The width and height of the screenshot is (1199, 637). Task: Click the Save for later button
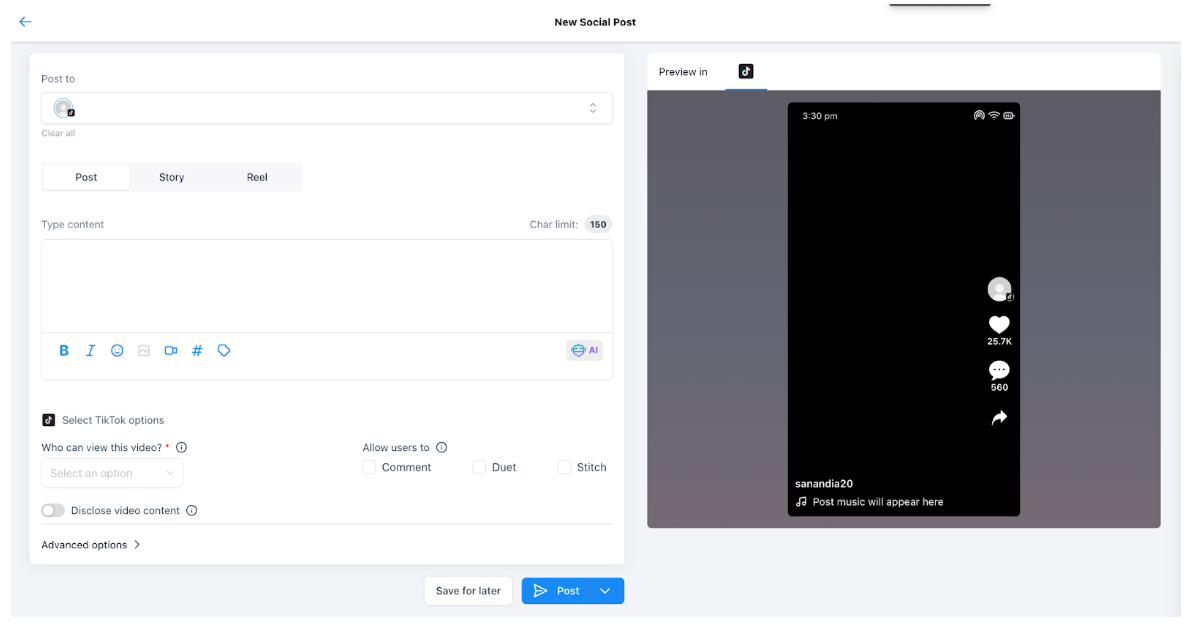[x=468, y=591]
